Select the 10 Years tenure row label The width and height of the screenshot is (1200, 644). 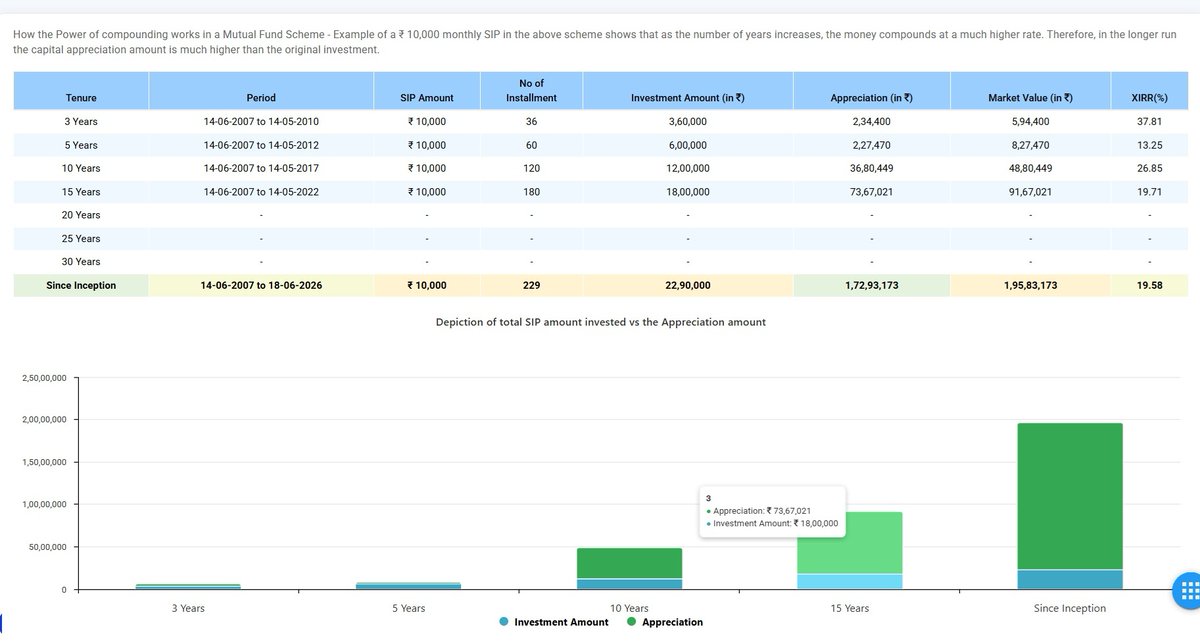(x=81, y=168)
